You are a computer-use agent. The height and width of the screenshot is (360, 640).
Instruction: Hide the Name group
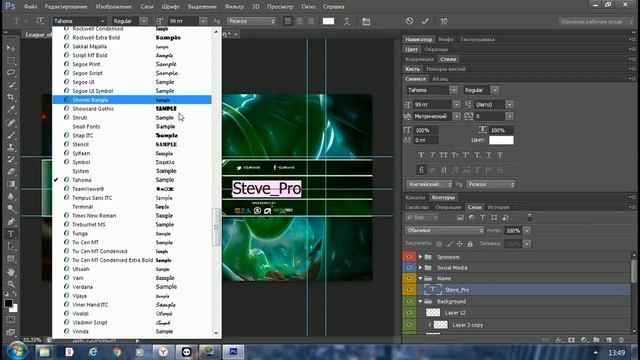point(409,278)
